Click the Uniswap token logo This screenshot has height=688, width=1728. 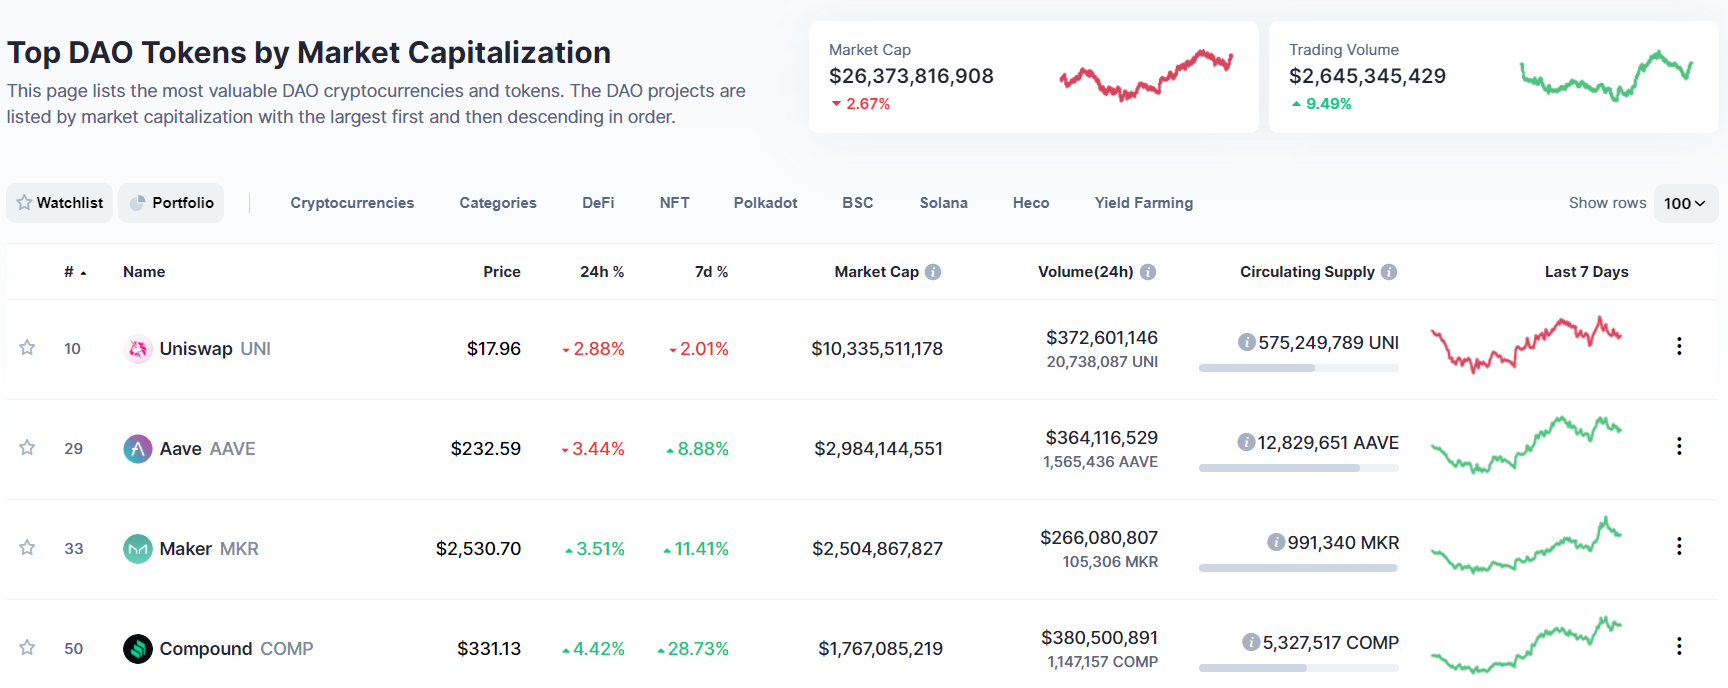click(x=138, y=349)
